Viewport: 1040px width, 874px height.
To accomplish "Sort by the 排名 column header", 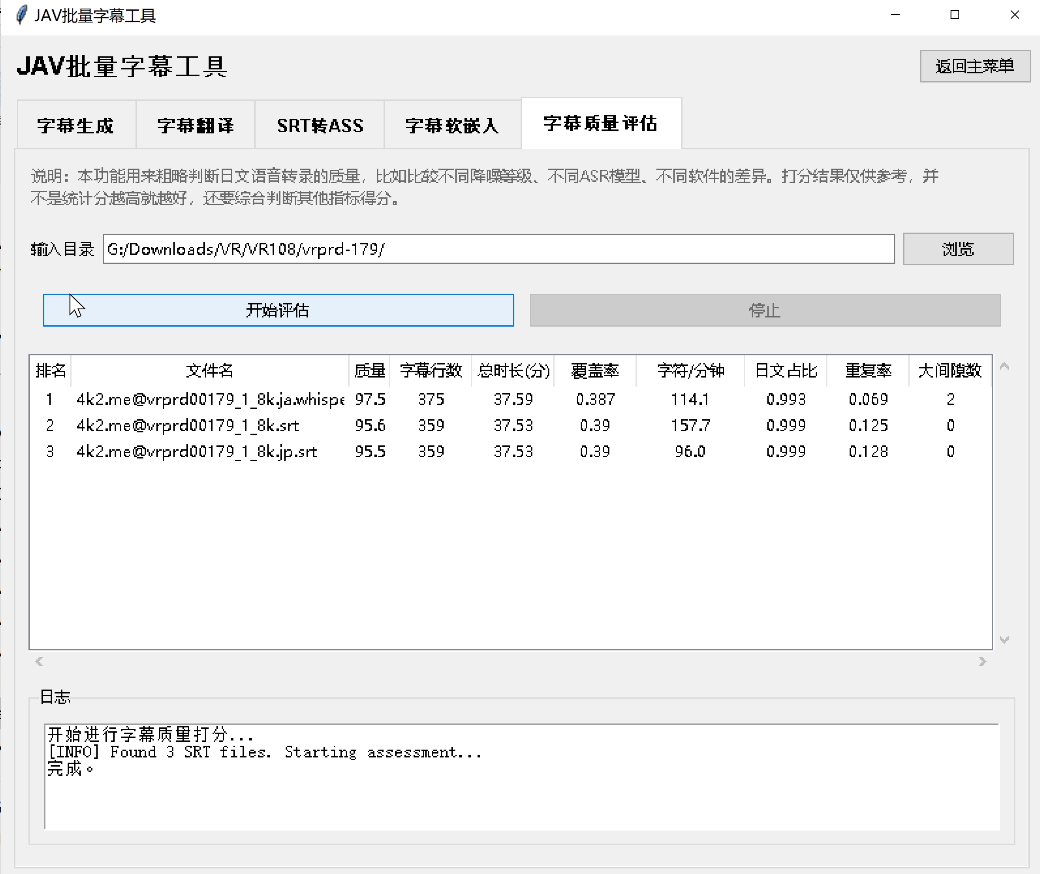I will [50, 371].
